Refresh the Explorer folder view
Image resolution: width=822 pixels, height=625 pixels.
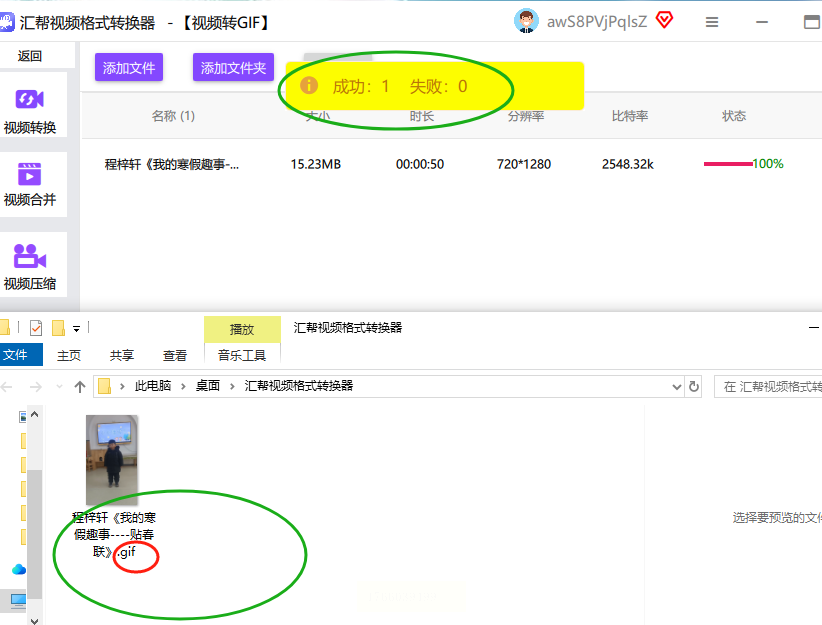pos(694,386)
